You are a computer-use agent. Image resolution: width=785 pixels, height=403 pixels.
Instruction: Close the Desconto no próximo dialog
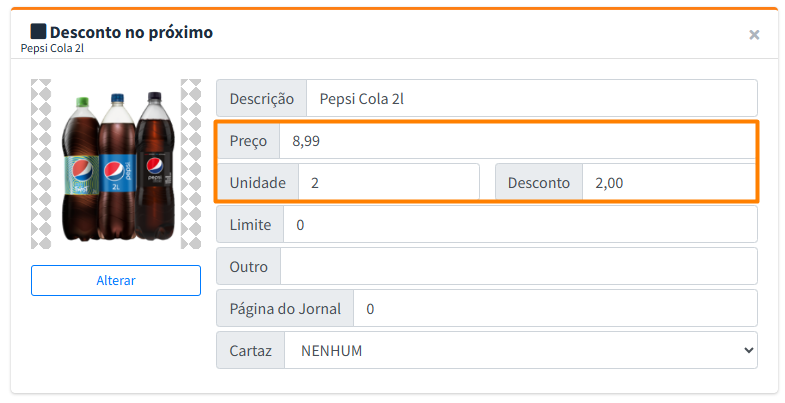pos(754,35)
